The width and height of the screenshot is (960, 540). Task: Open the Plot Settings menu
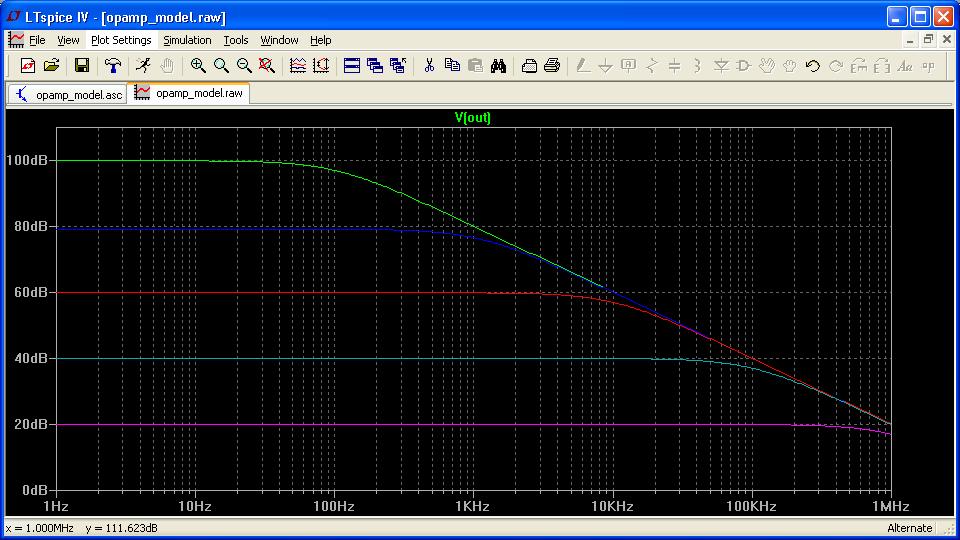(121, 40)
